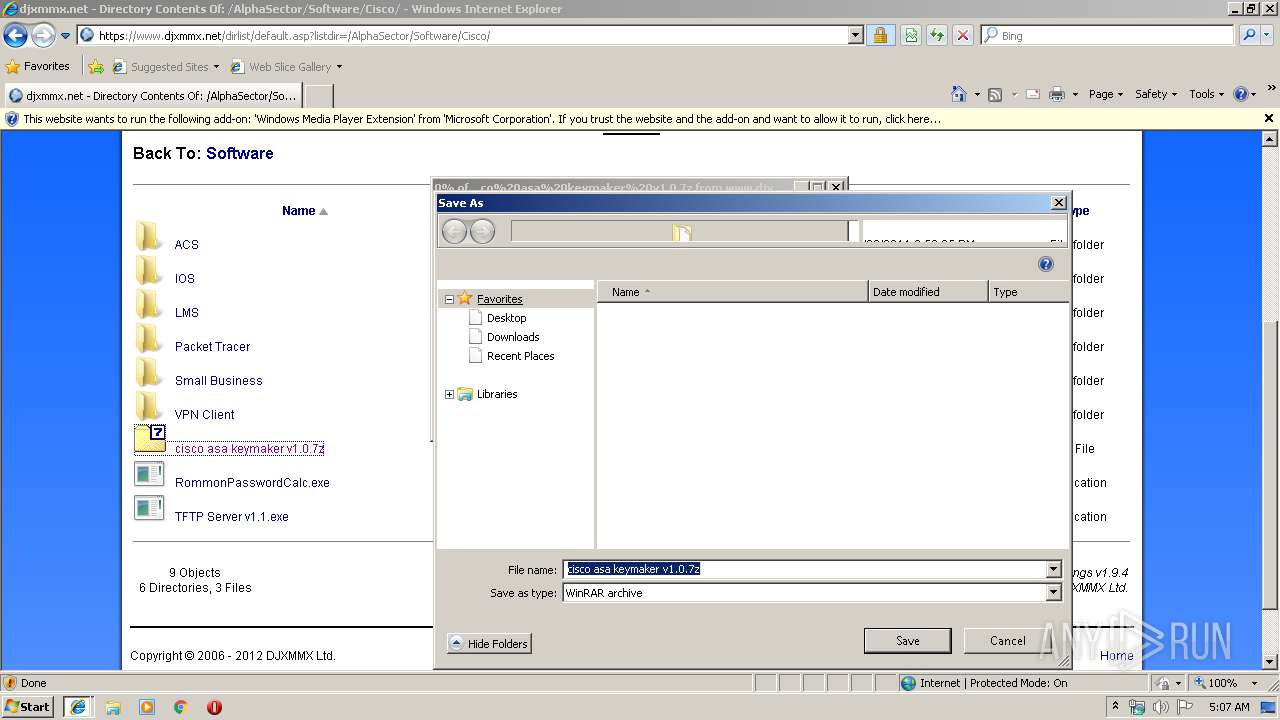Open Windows Explorer from taskbar
Screen dimensions: 1280x720
[113, 707]
